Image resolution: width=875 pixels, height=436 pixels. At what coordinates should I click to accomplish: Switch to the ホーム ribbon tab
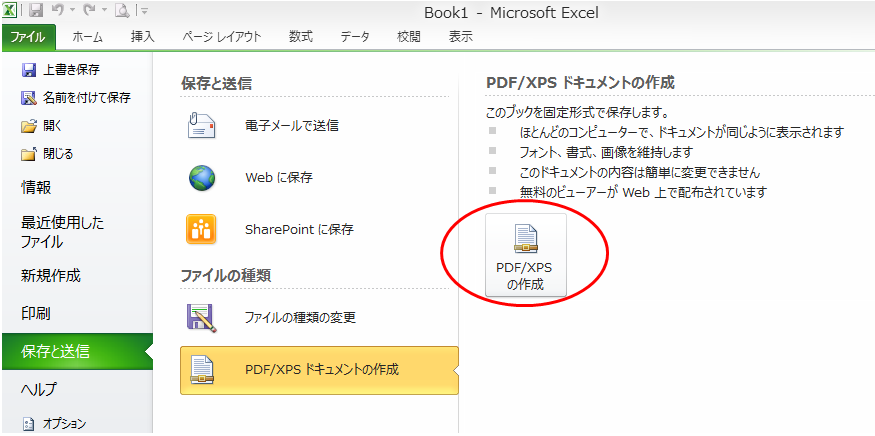click(88, 37)
